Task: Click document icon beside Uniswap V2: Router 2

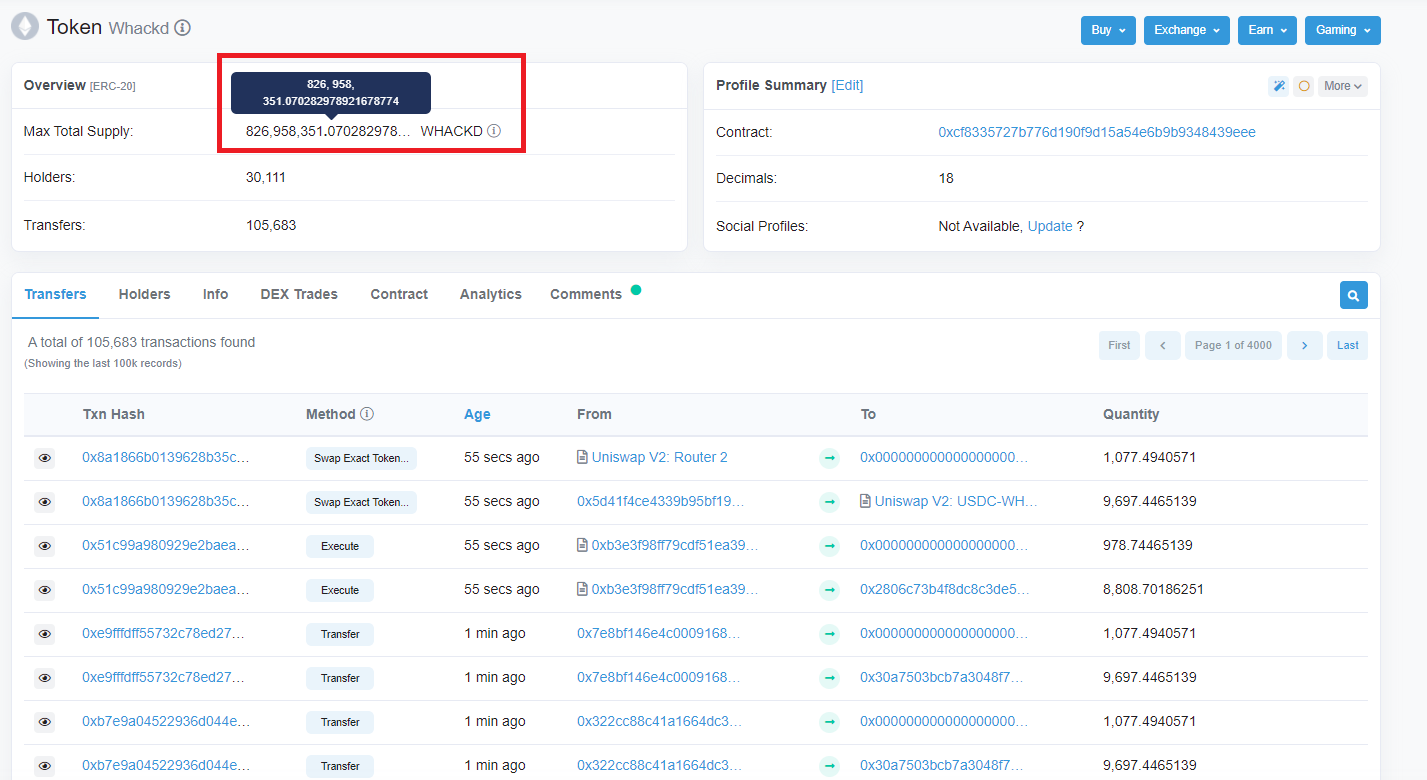Action: pos(582,457)
